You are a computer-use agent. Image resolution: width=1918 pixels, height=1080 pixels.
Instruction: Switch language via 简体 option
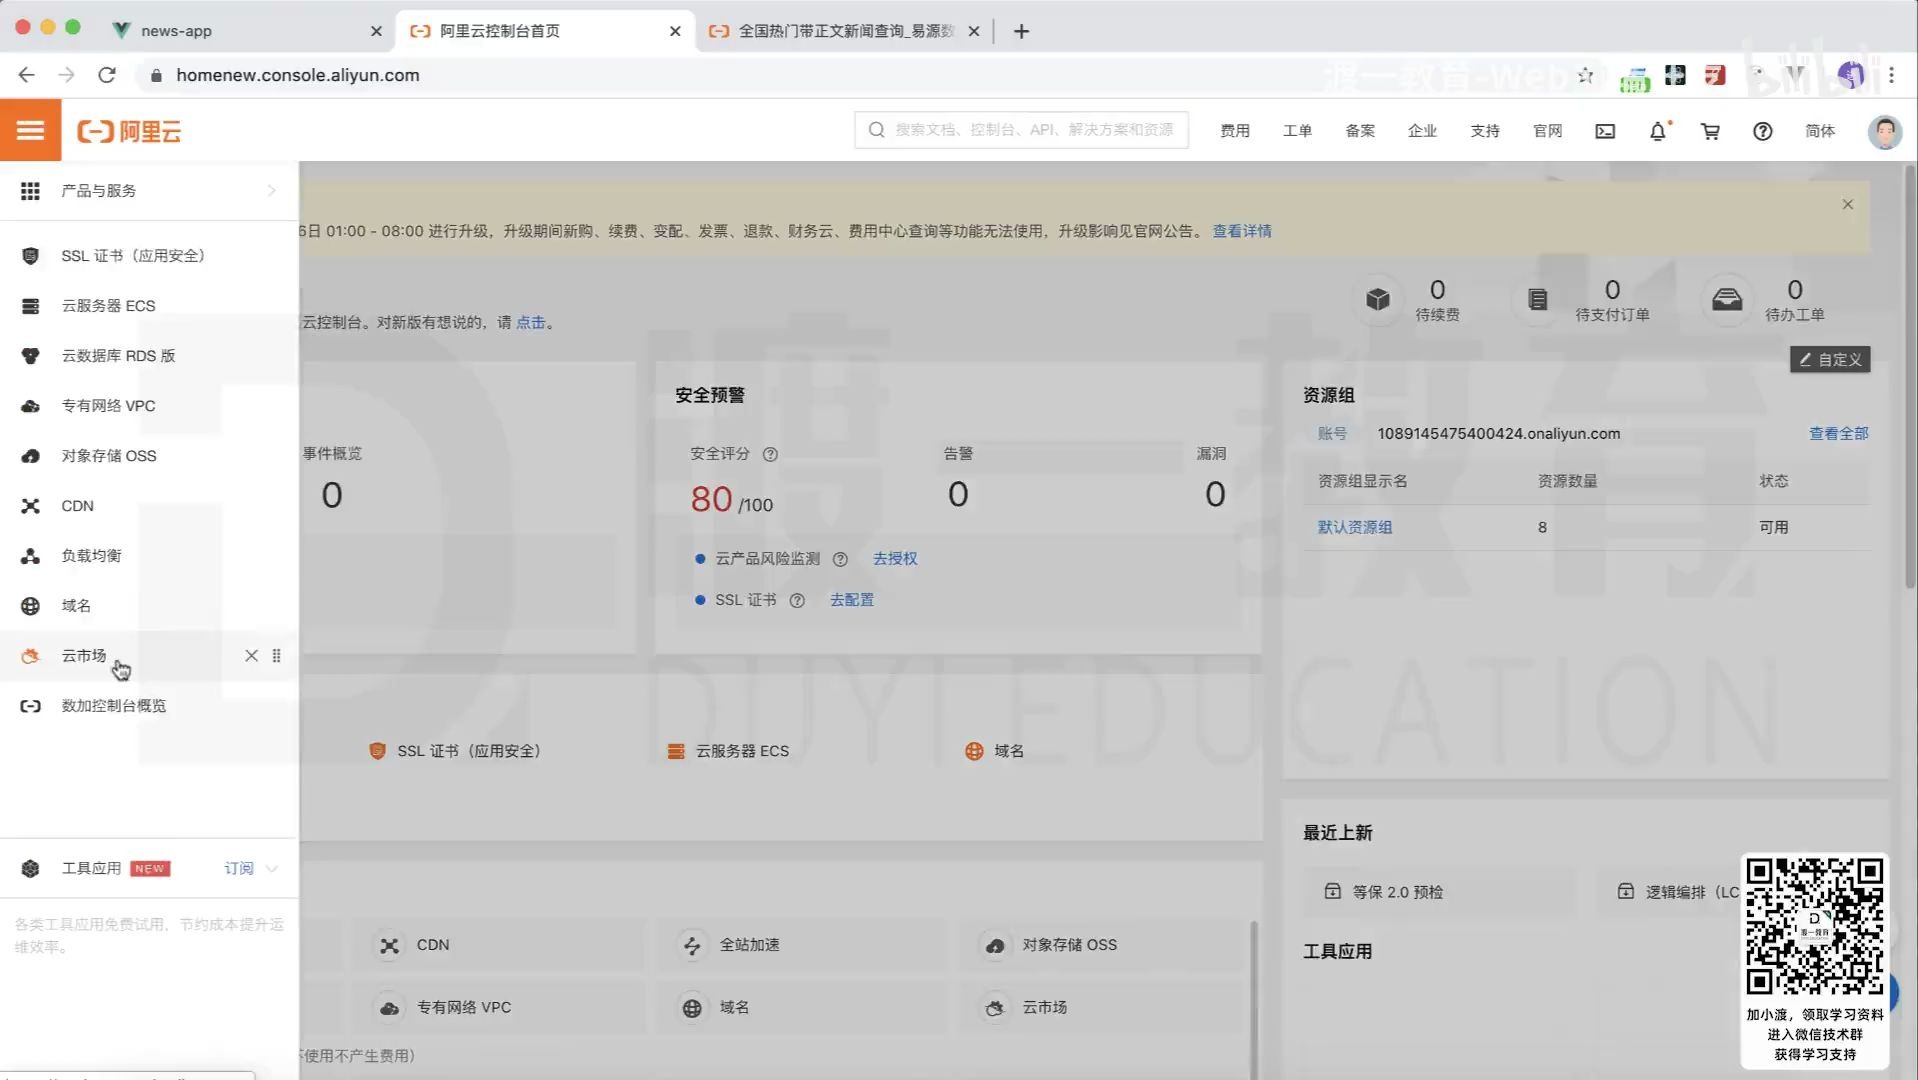[x=1820, y=131]
